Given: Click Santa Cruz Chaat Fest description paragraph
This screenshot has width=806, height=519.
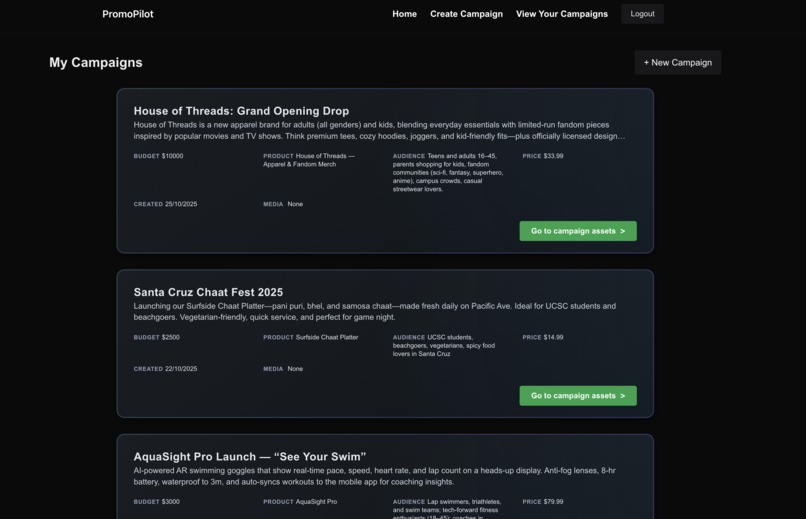Looking at the screenshot, I should (x=375, y=311).
